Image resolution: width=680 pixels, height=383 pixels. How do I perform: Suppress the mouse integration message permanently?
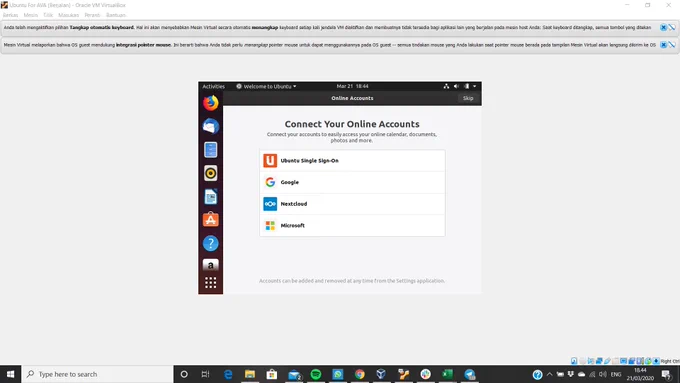tap(672, 45)
